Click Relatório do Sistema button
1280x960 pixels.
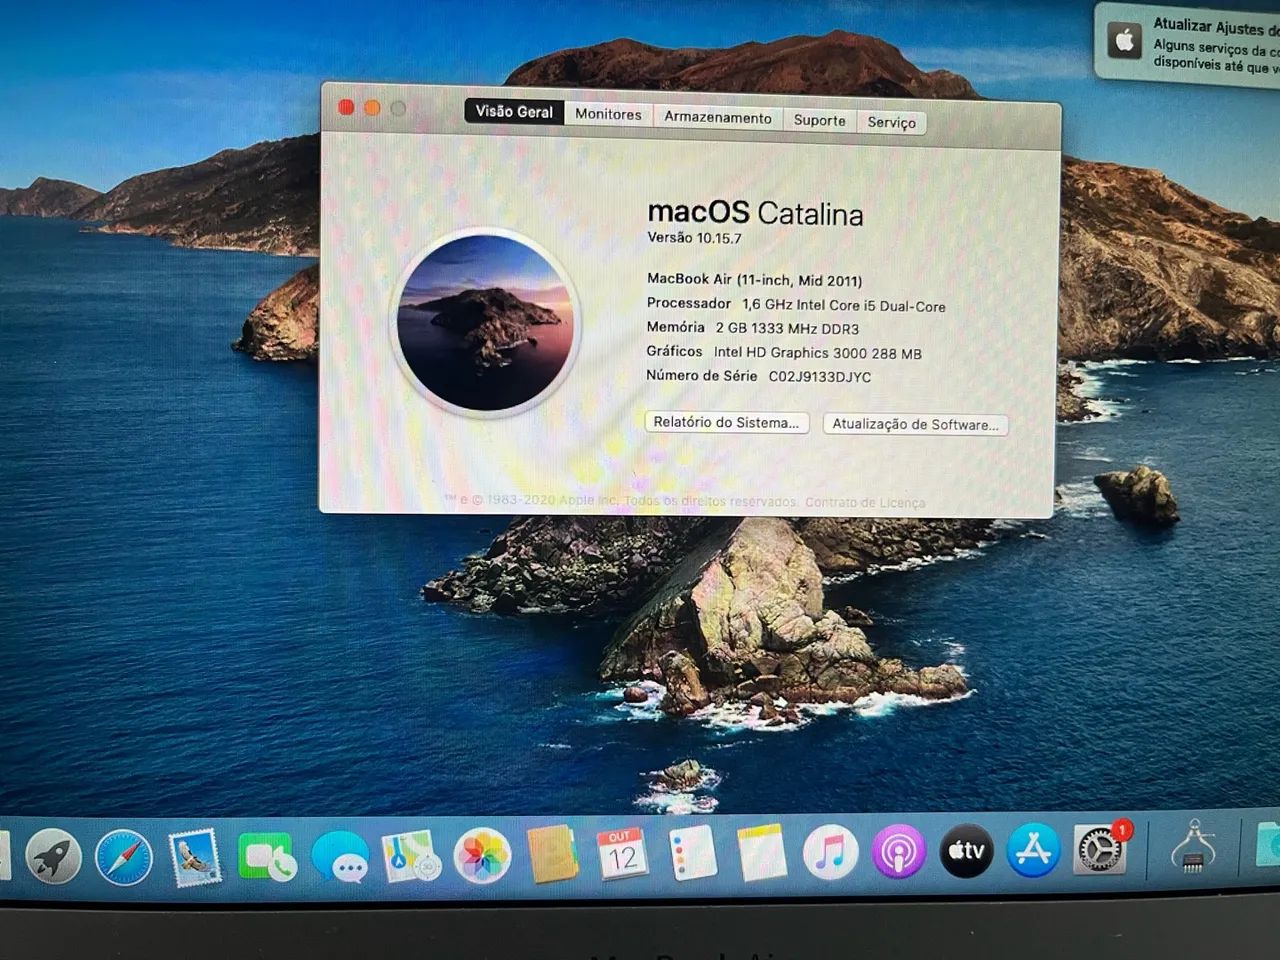coord(726,422)
